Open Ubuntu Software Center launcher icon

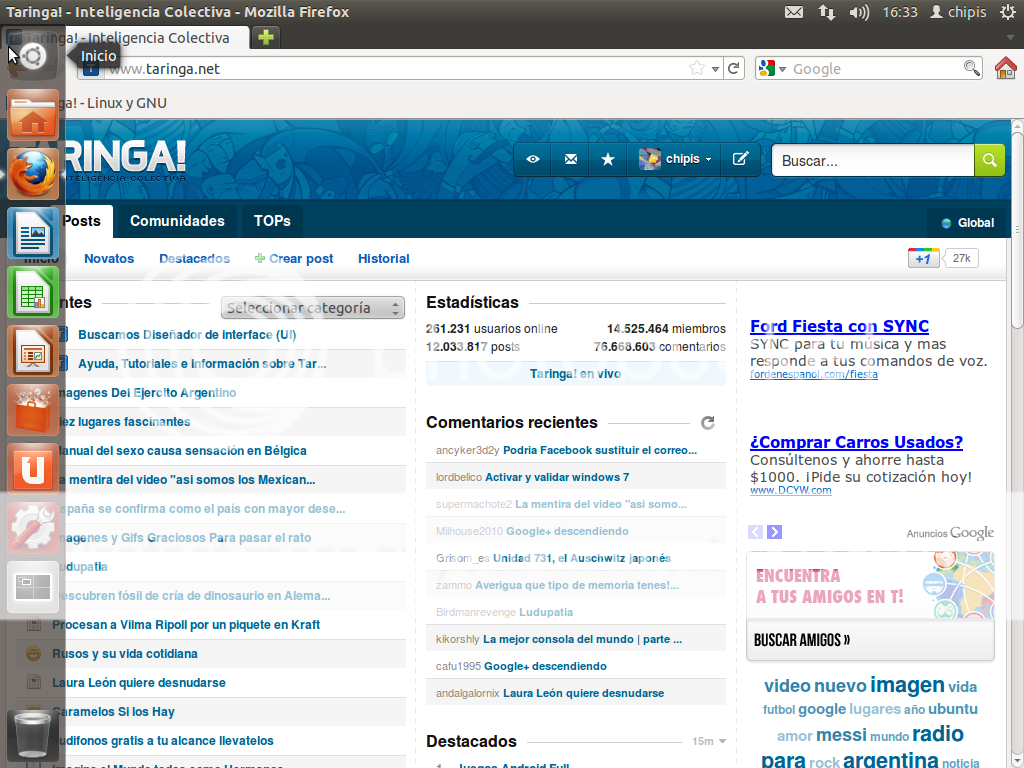[x=33, y=410]
